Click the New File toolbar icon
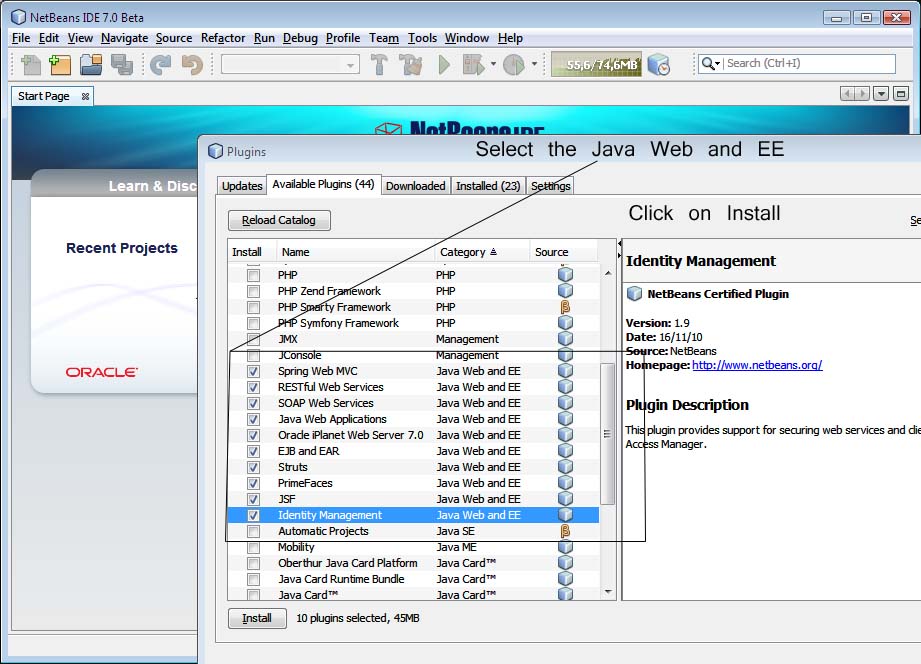The image size is (921, 664). point(30,65)
